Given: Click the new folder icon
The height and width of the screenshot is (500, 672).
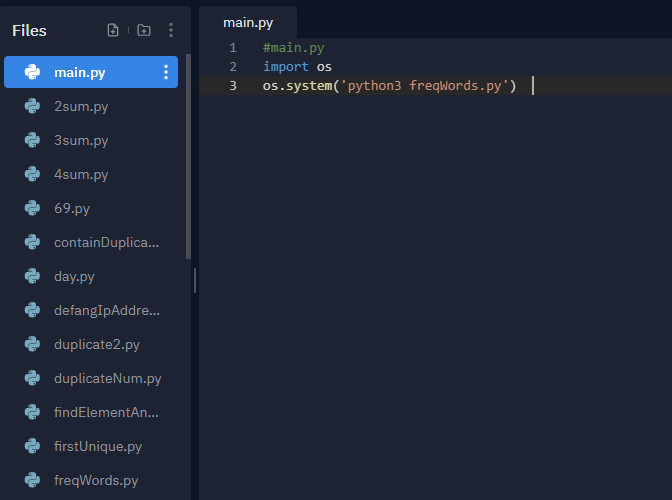Looking at the screenshot, I should (144, 30).
